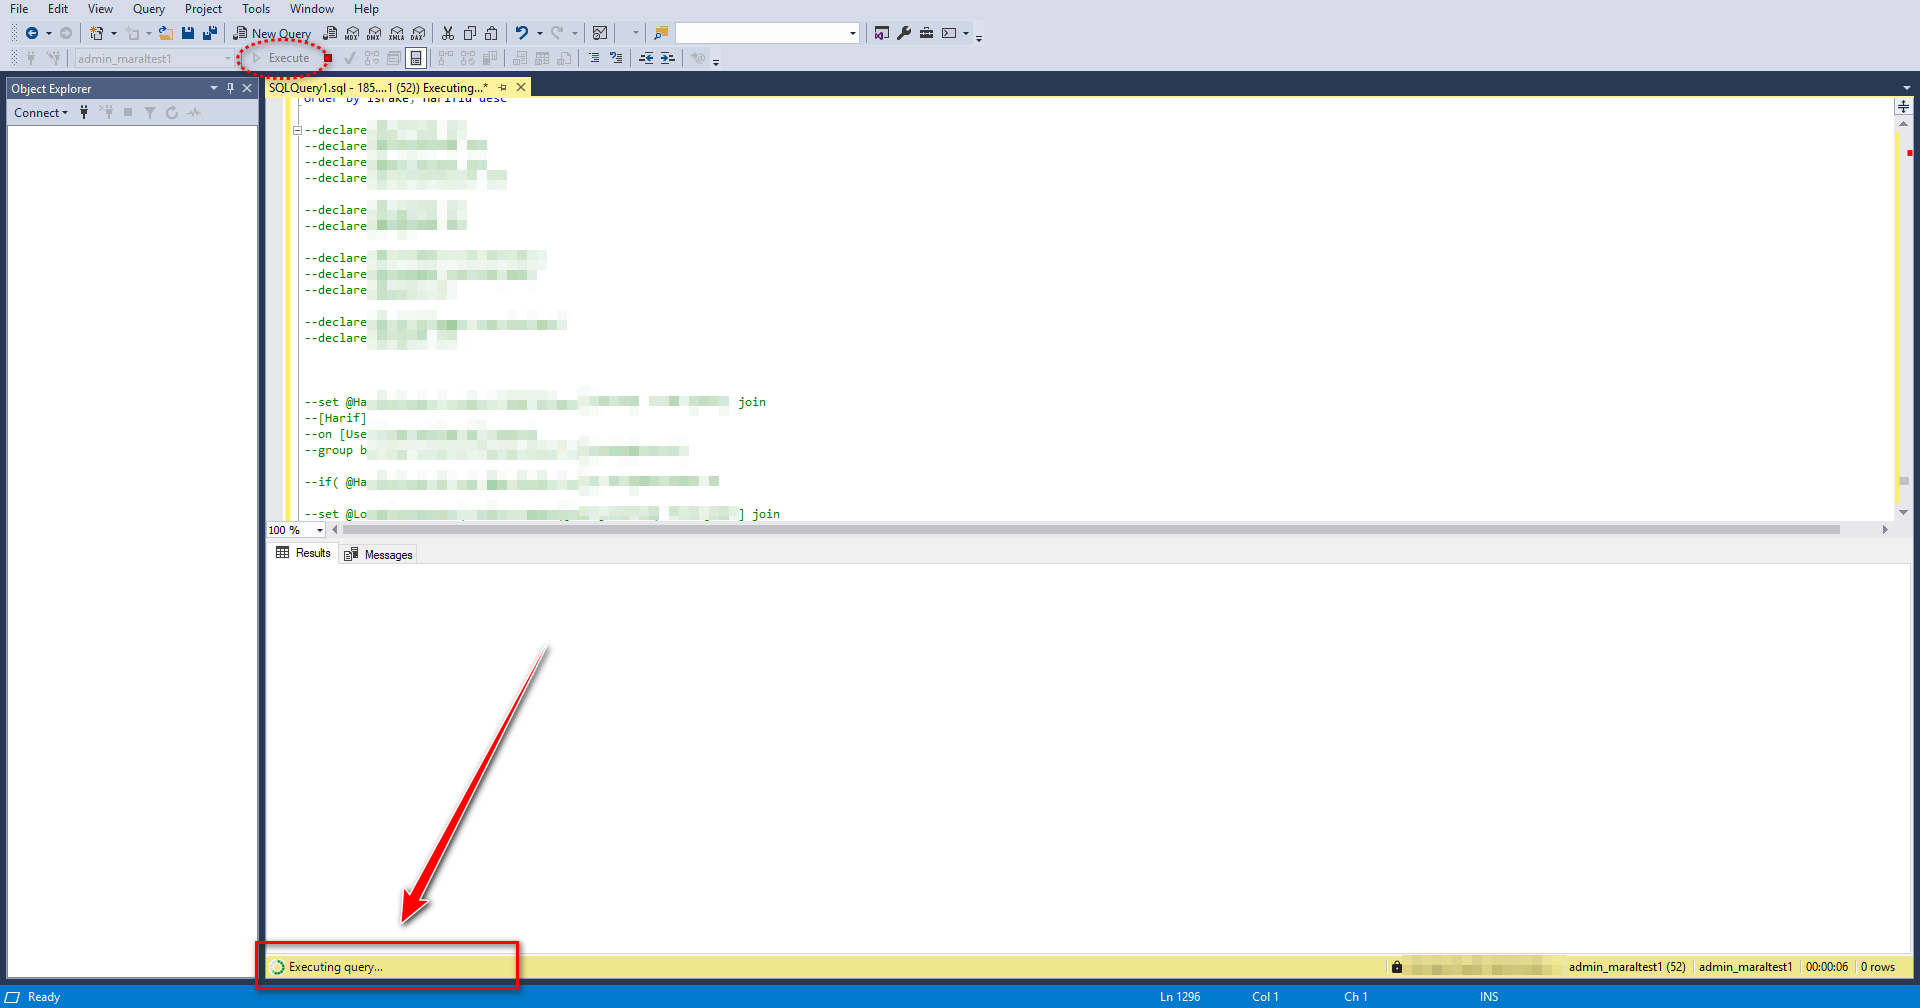Image resolution: width=1920 pixels, height=1008 pixels.
Task: Open a new MDX query window
Action: [352, 32]
